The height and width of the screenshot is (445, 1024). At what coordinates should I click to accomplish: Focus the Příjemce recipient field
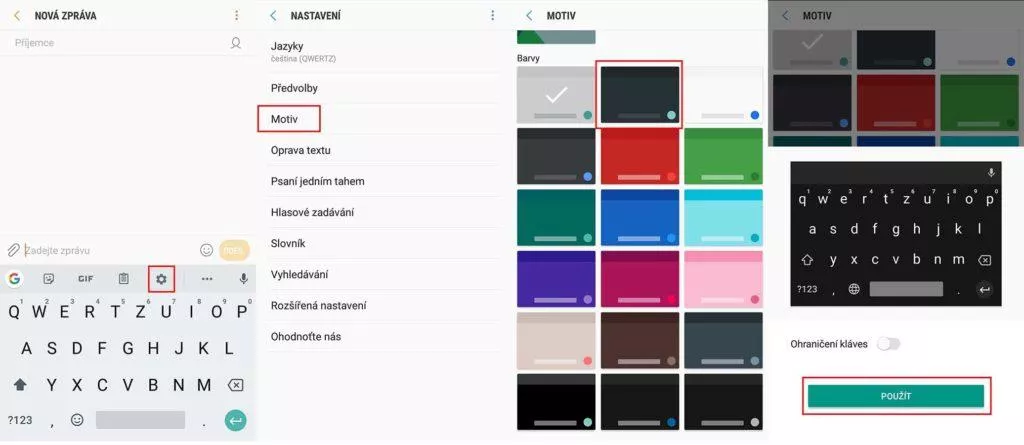click(118, 43)
